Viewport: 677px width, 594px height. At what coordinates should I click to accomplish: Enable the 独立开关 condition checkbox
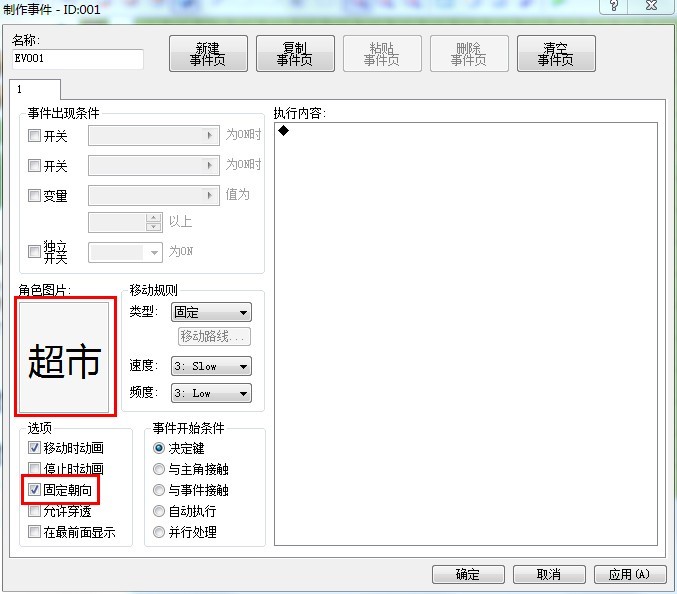click(34, 251)
